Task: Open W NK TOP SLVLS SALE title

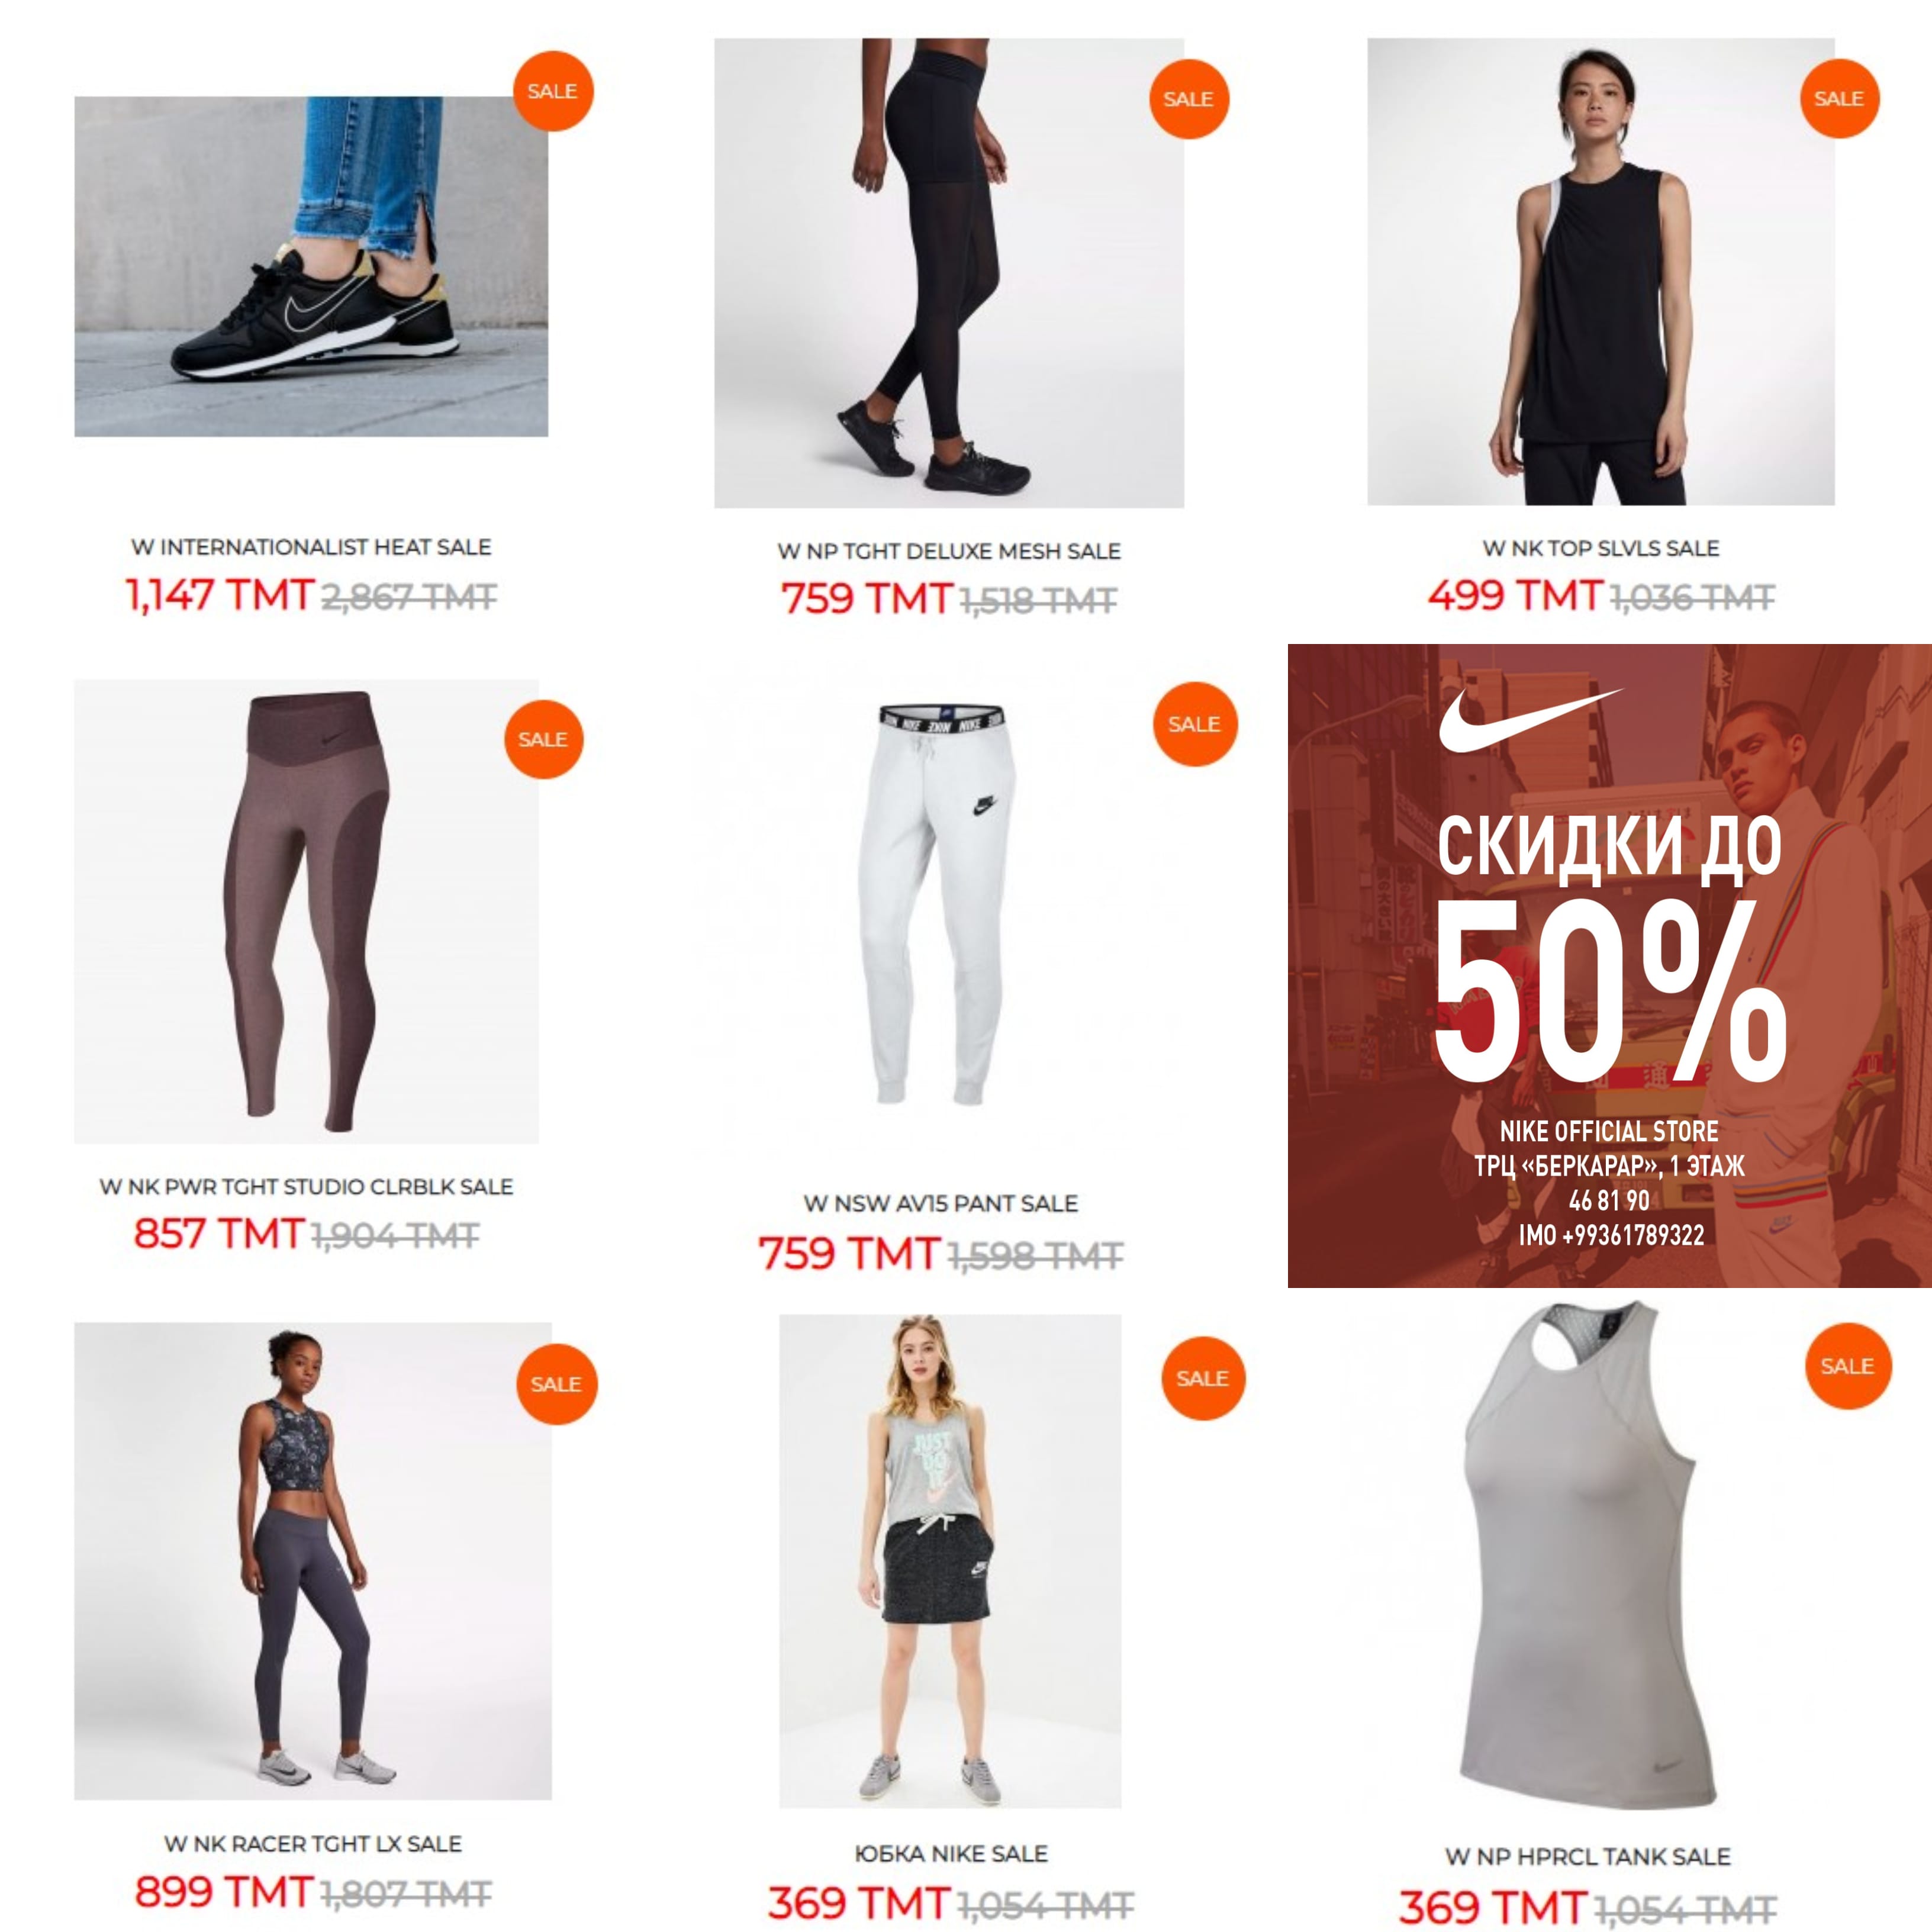Action: tap(1601, 548)
